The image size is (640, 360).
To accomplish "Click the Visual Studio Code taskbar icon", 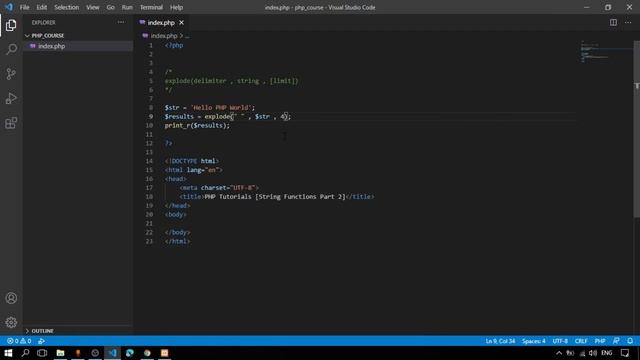I will [112, 353].
